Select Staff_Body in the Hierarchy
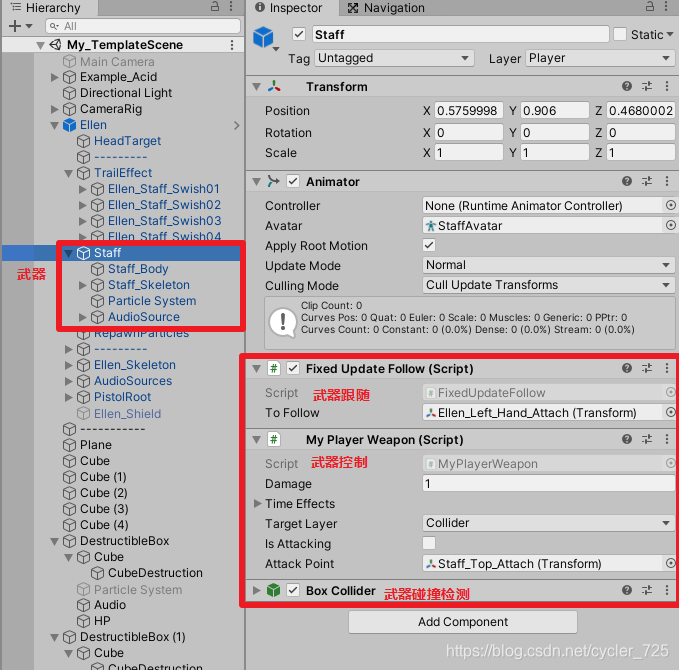This screenshot has height=670, width=679. coord(138,269)
